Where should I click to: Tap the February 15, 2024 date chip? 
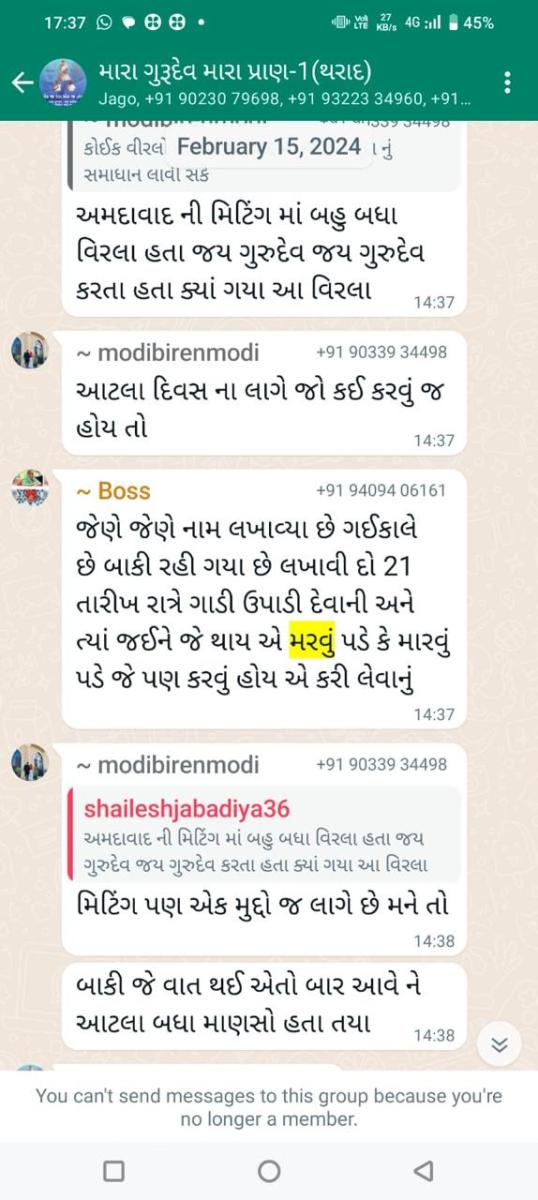pyautogui.click(x=269, y=147)
